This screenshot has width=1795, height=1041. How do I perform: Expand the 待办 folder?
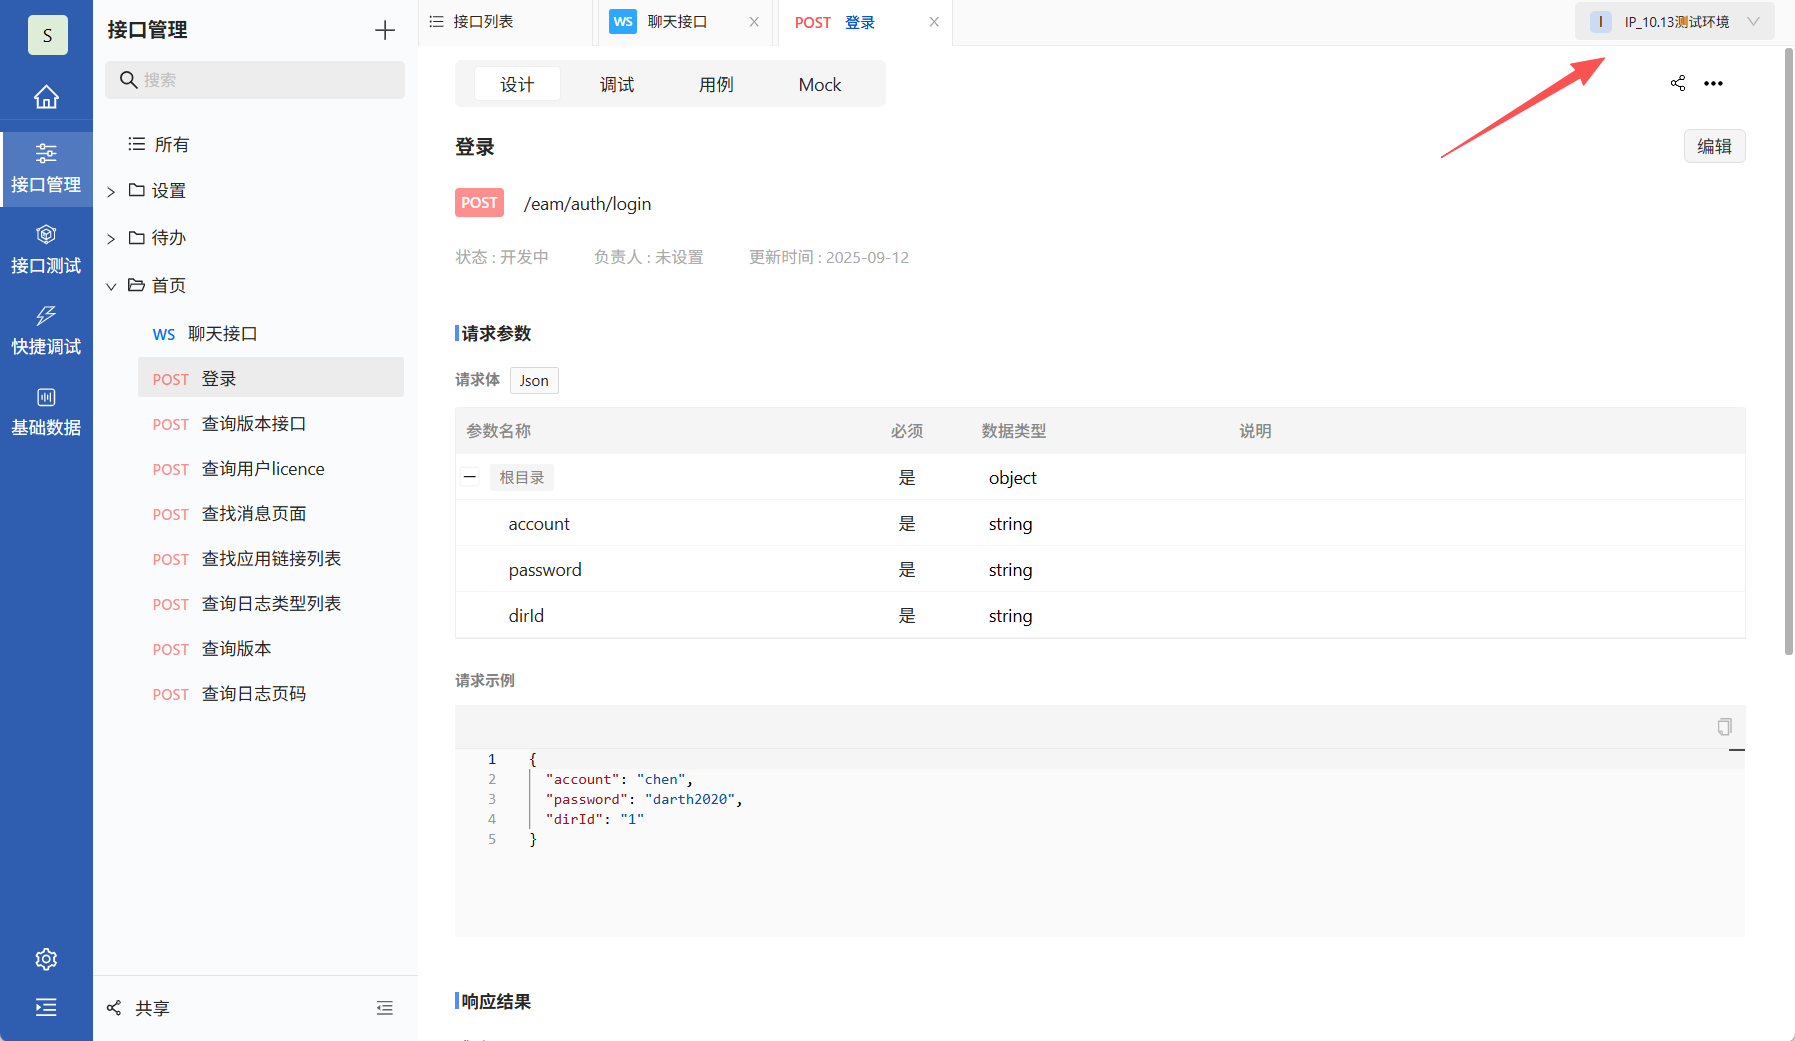click(111, 238)
